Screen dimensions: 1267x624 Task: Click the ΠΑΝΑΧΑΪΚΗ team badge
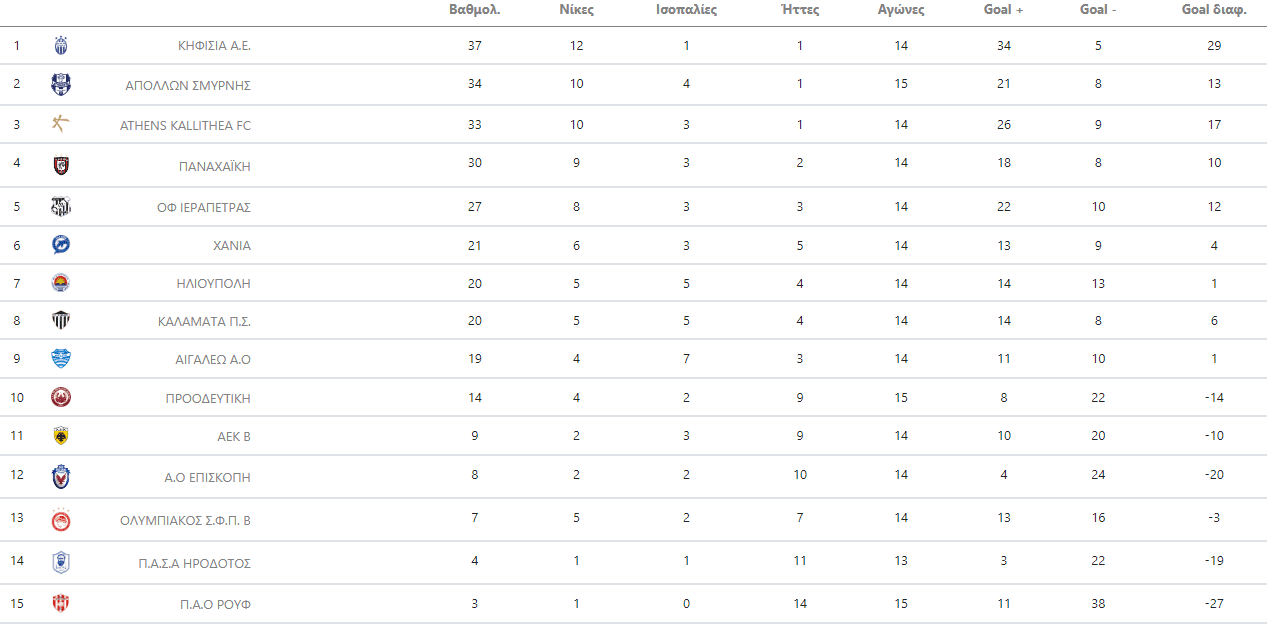[x=61, y=166]
